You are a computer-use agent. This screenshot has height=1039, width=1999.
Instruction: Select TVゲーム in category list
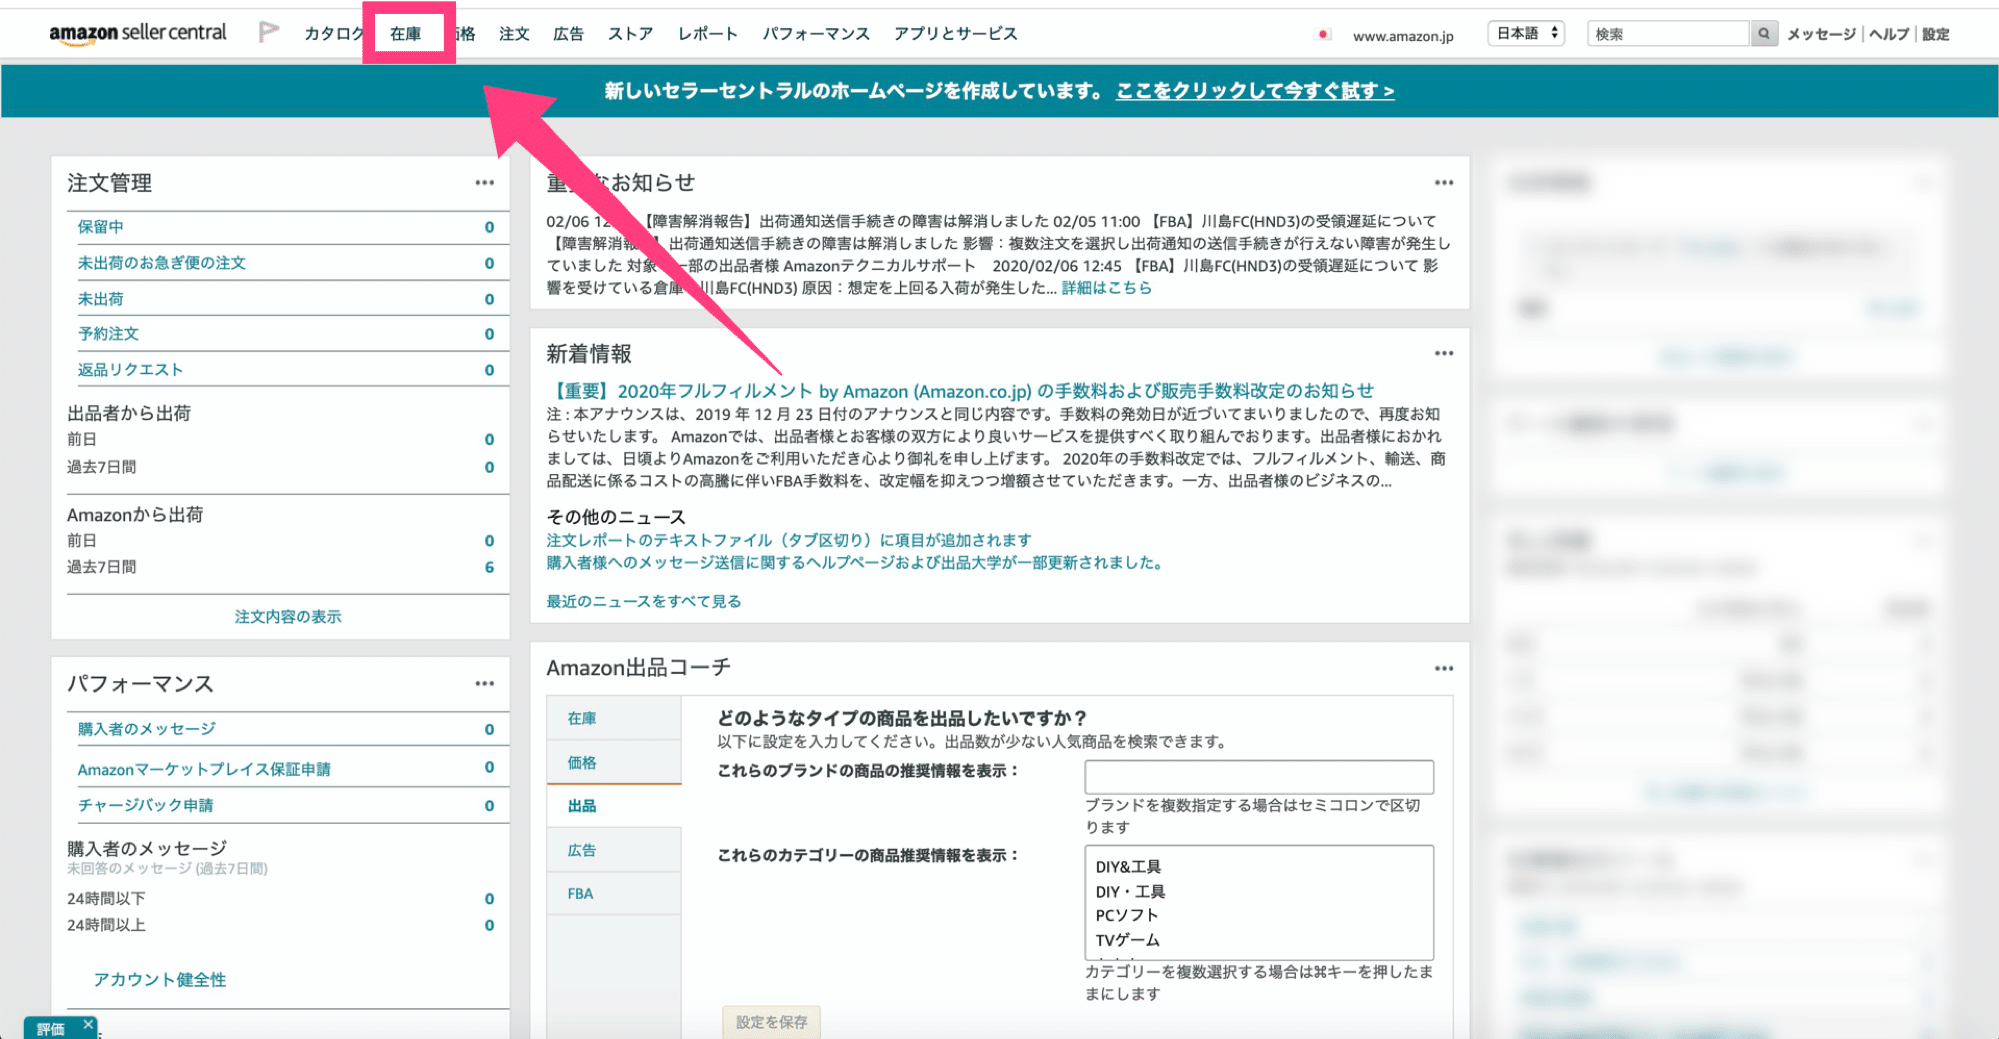1127,940
